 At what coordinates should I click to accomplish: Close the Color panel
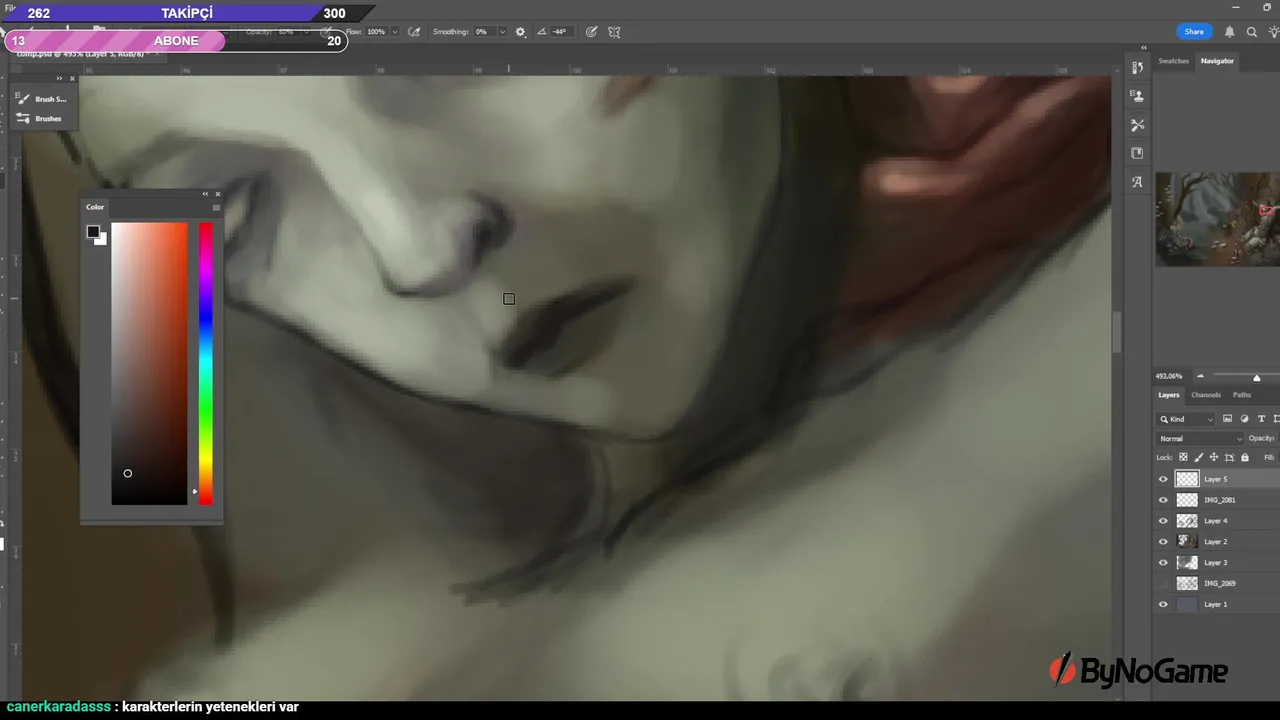click(x=217, y=194)
